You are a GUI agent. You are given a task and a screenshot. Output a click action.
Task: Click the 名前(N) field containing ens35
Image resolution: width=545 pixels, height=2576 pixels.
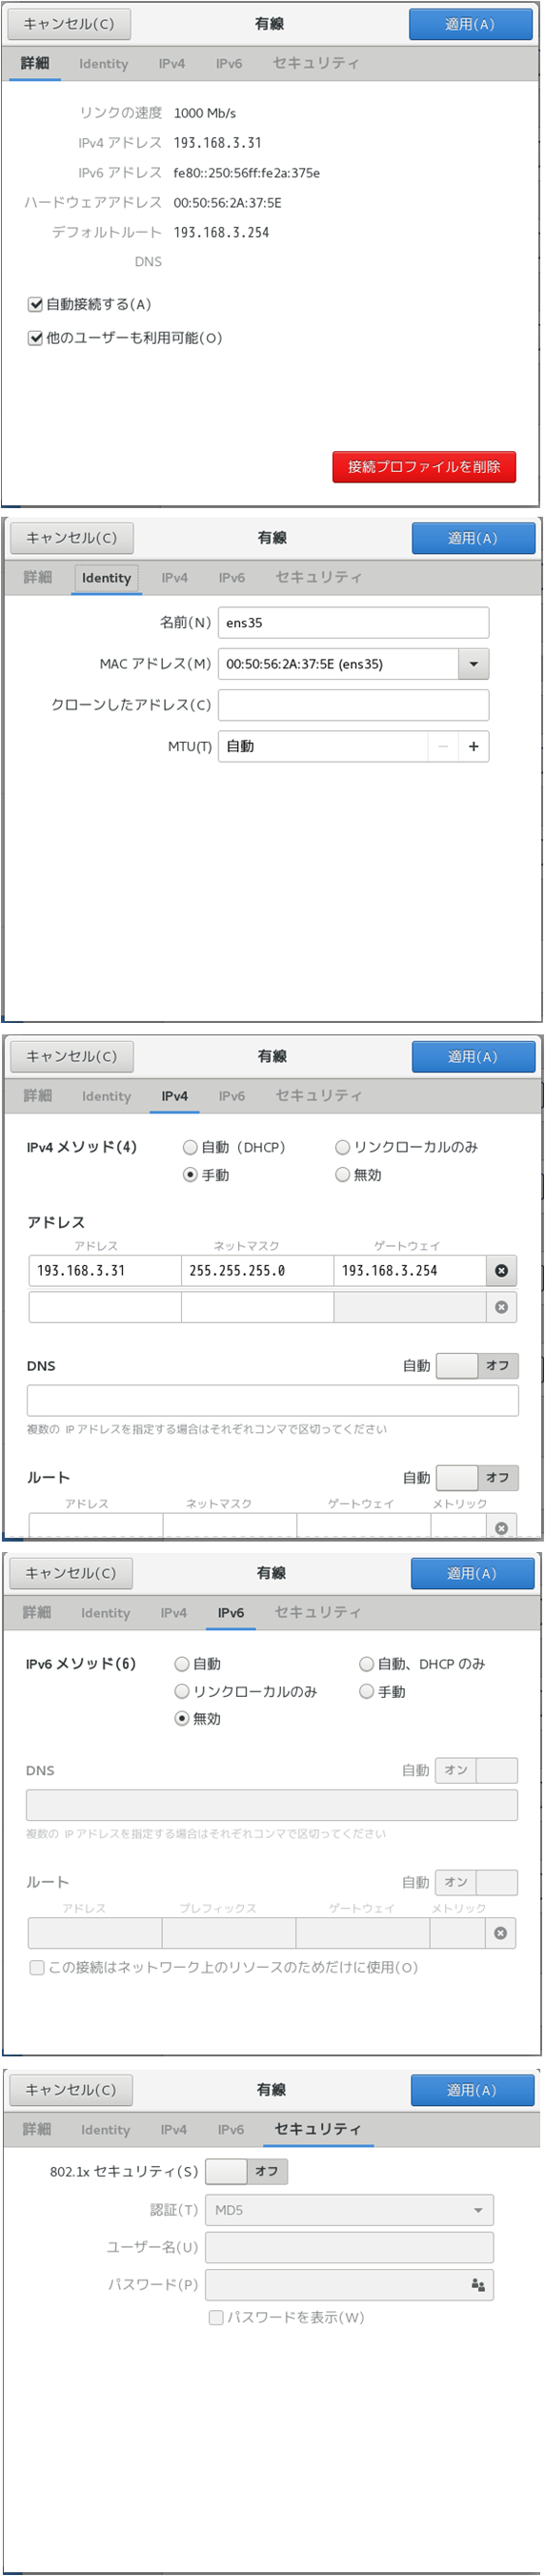[353, 622]
